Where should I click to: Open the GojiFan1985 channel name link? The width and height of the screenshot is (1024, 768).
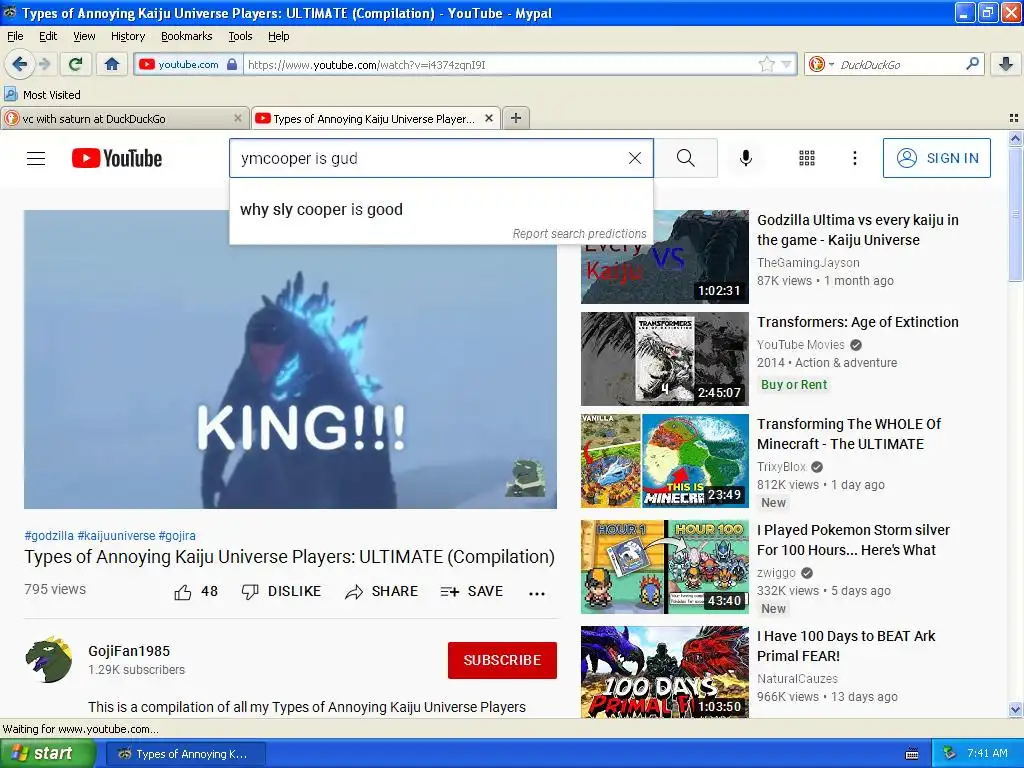tap(129, 651)
